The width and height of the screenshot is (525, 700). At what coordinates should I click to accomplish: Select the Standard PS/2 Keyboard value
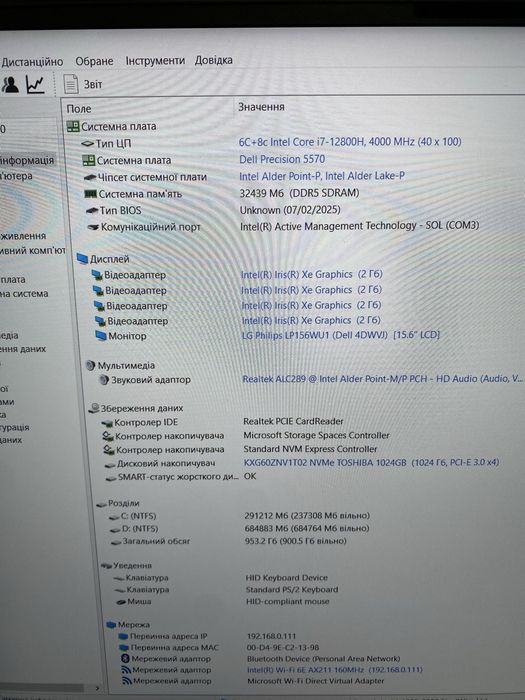(x=292, y=589)
